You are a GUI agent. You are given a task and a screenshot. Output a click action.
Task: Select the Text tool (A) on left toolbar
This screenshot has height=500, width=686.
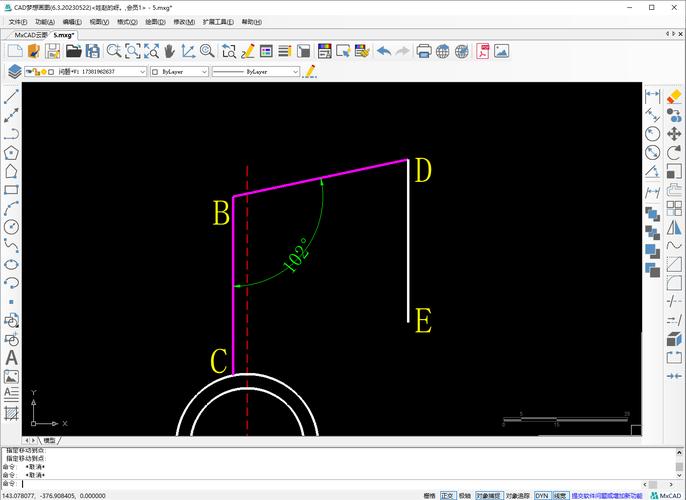pos(11,357)
